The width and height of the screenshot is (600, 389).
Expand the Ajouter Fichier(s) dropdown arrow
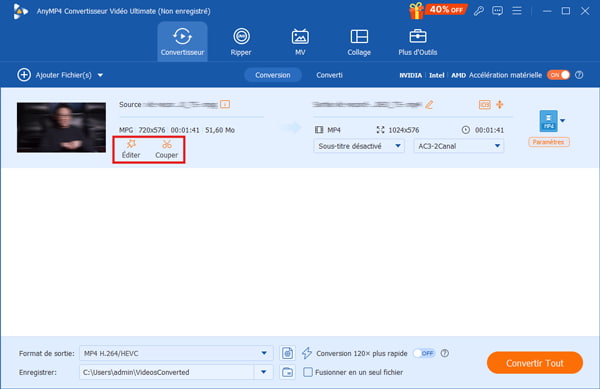100,75
